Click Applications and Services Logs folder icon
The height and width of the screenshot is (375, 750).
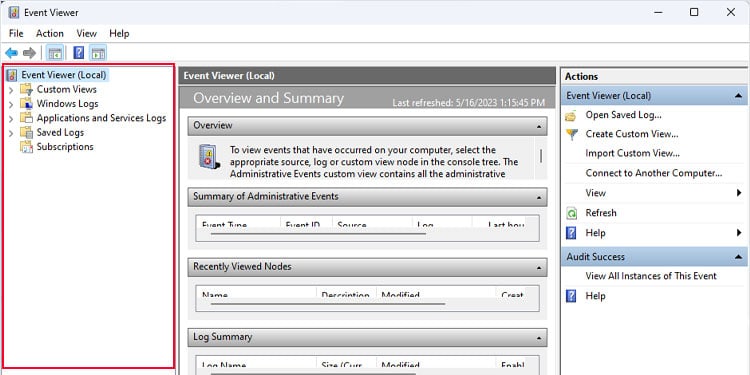coord(26,118)
